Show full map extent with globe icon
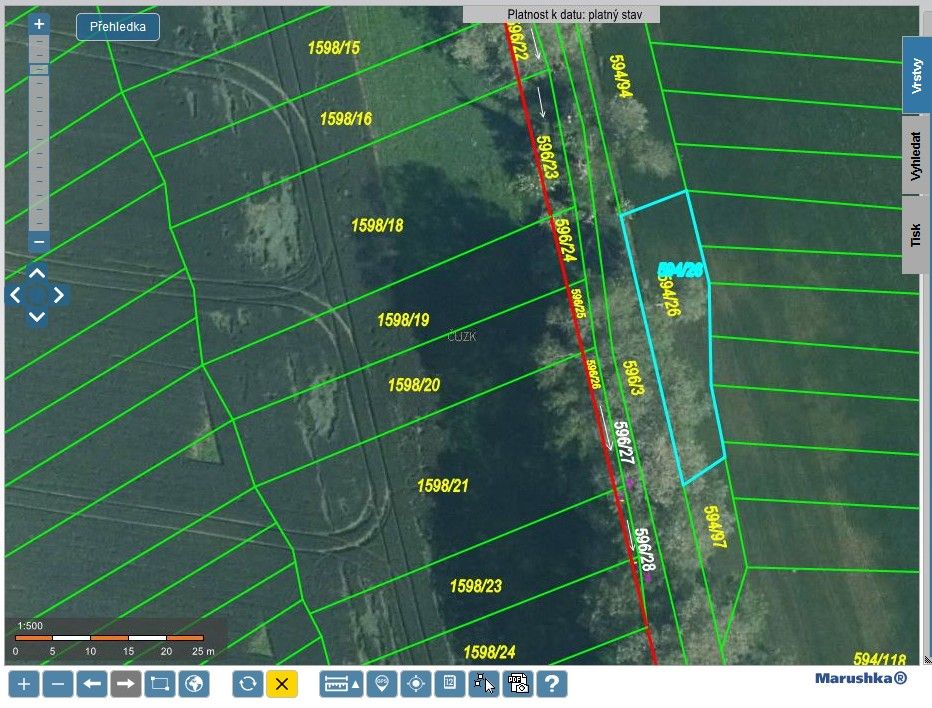 194,684
